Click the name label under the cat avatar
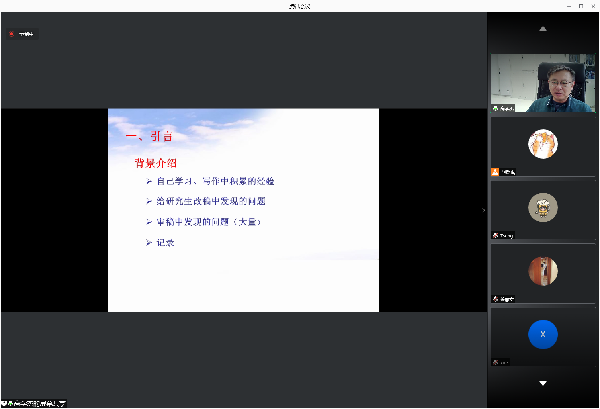This screenshot has height=409, width=600. (509, 172)
